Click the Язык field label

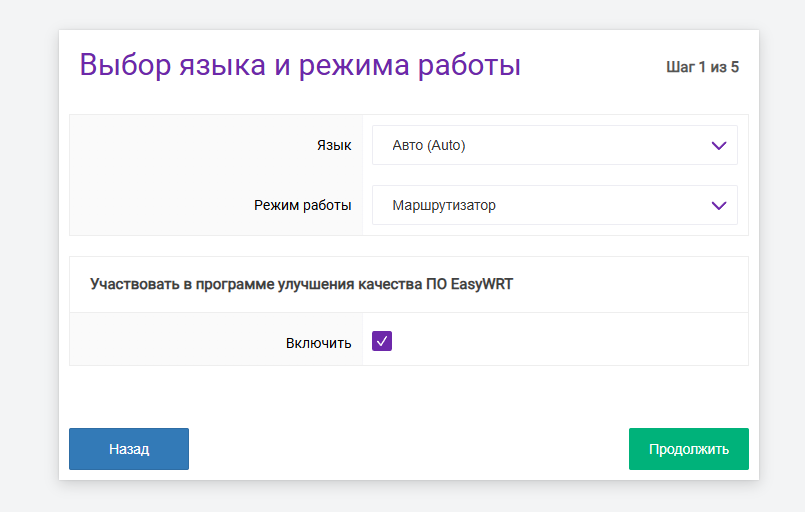coord(334,146)
